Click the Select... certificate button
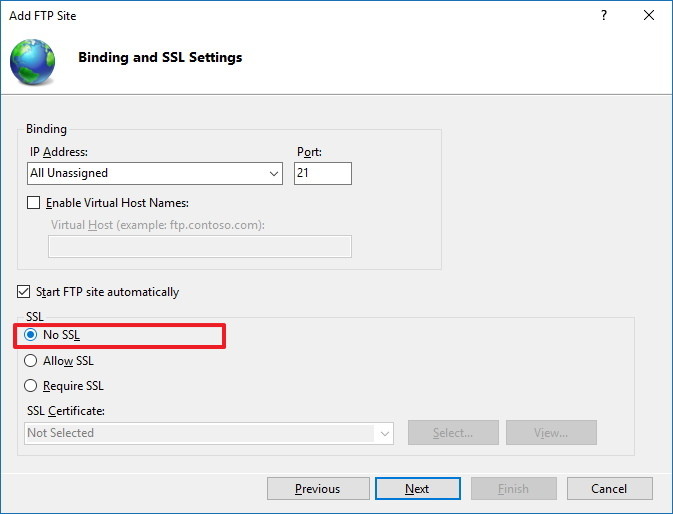Viewport: 673px width, 514px height. (453, 432)
